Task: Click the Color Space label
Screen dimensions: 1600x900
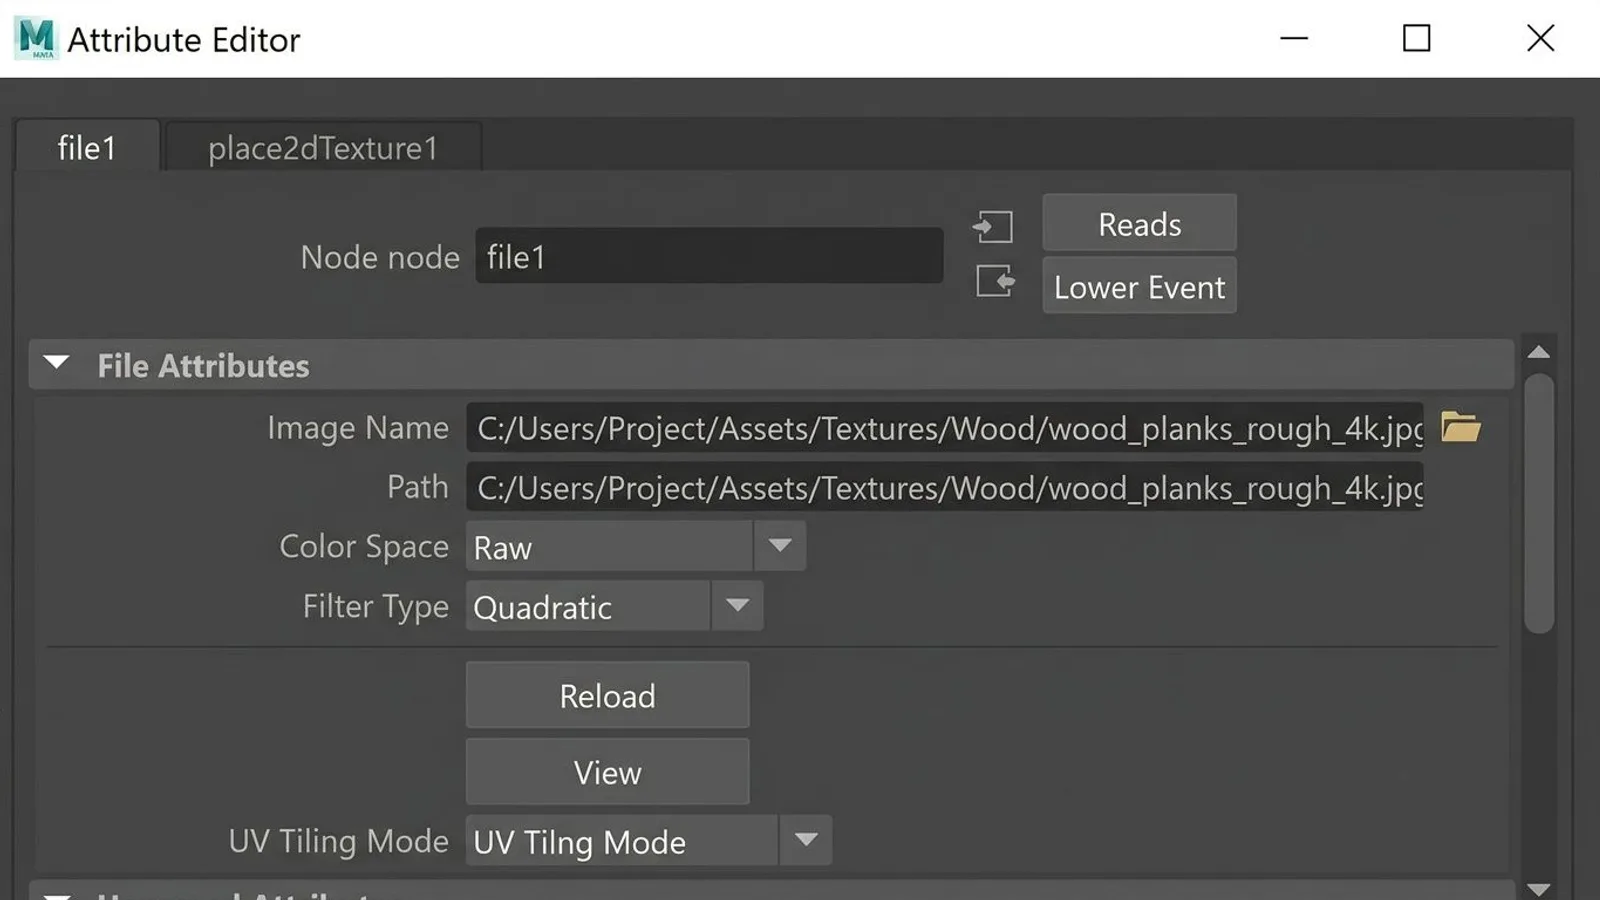Action: pyautogui.click(x=364, y=547)
